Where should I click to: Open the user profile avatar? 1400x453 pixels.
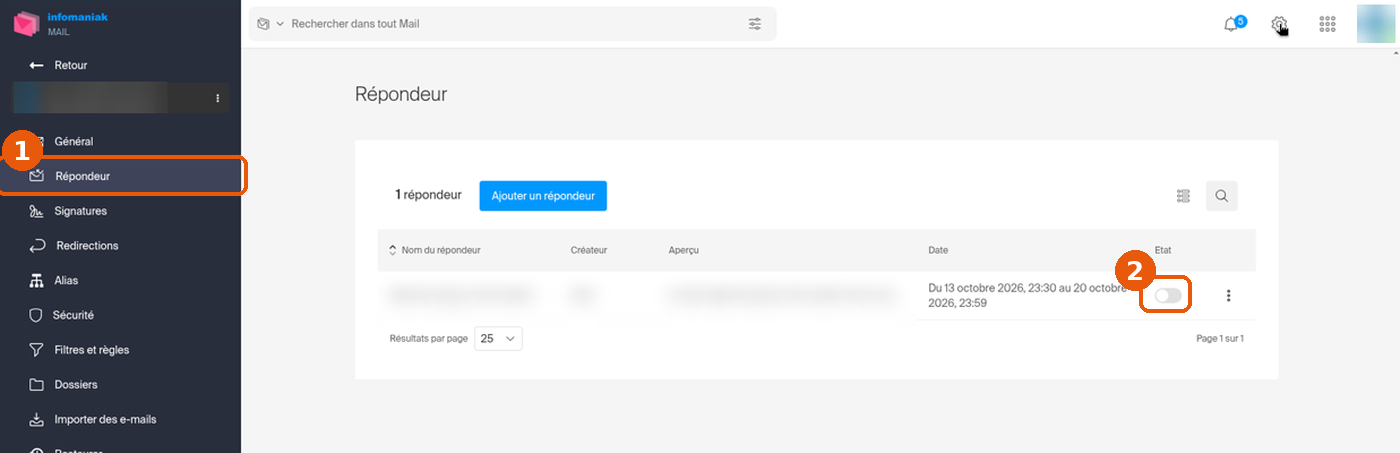[x=1376, y=24]
